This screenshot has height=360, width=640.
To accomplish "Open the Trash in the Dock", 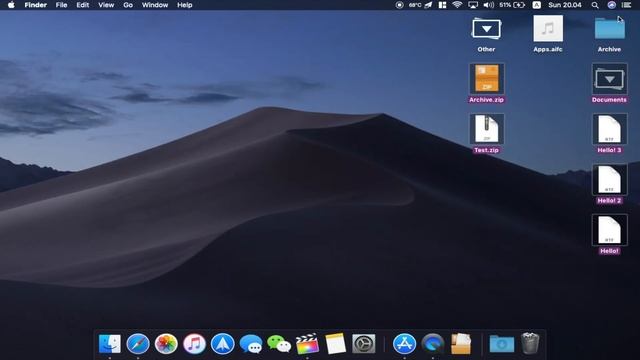I will point(530,343).
